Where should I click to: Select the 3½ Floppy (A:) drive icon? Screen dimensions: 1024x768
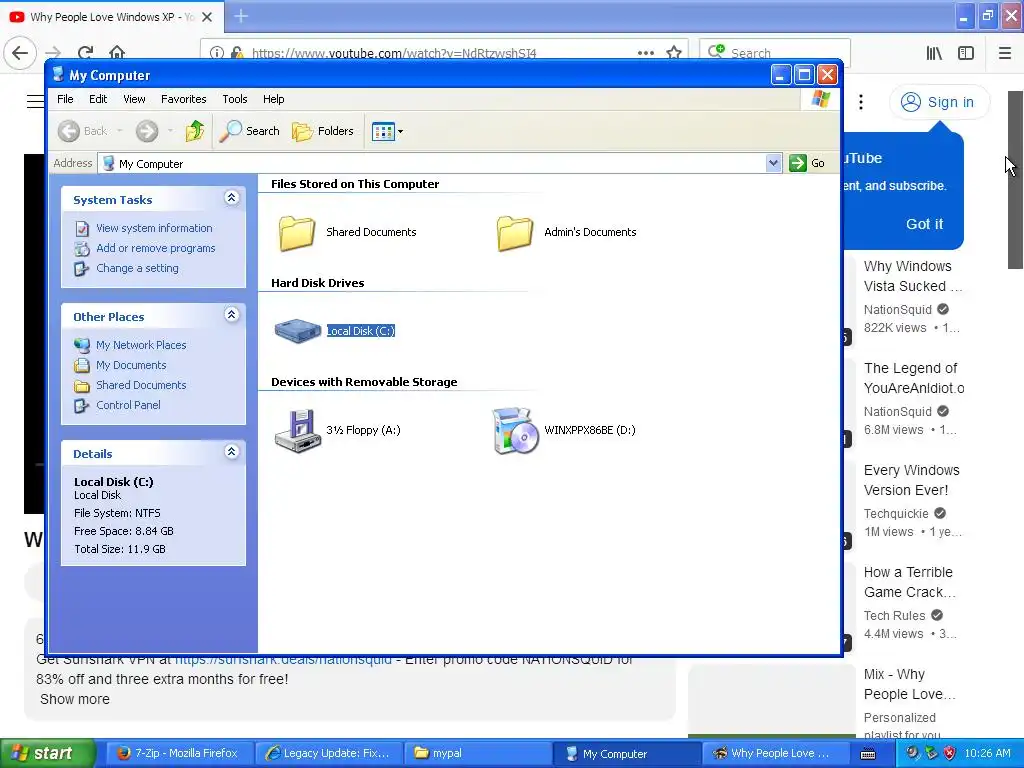[x=297, y=430]
